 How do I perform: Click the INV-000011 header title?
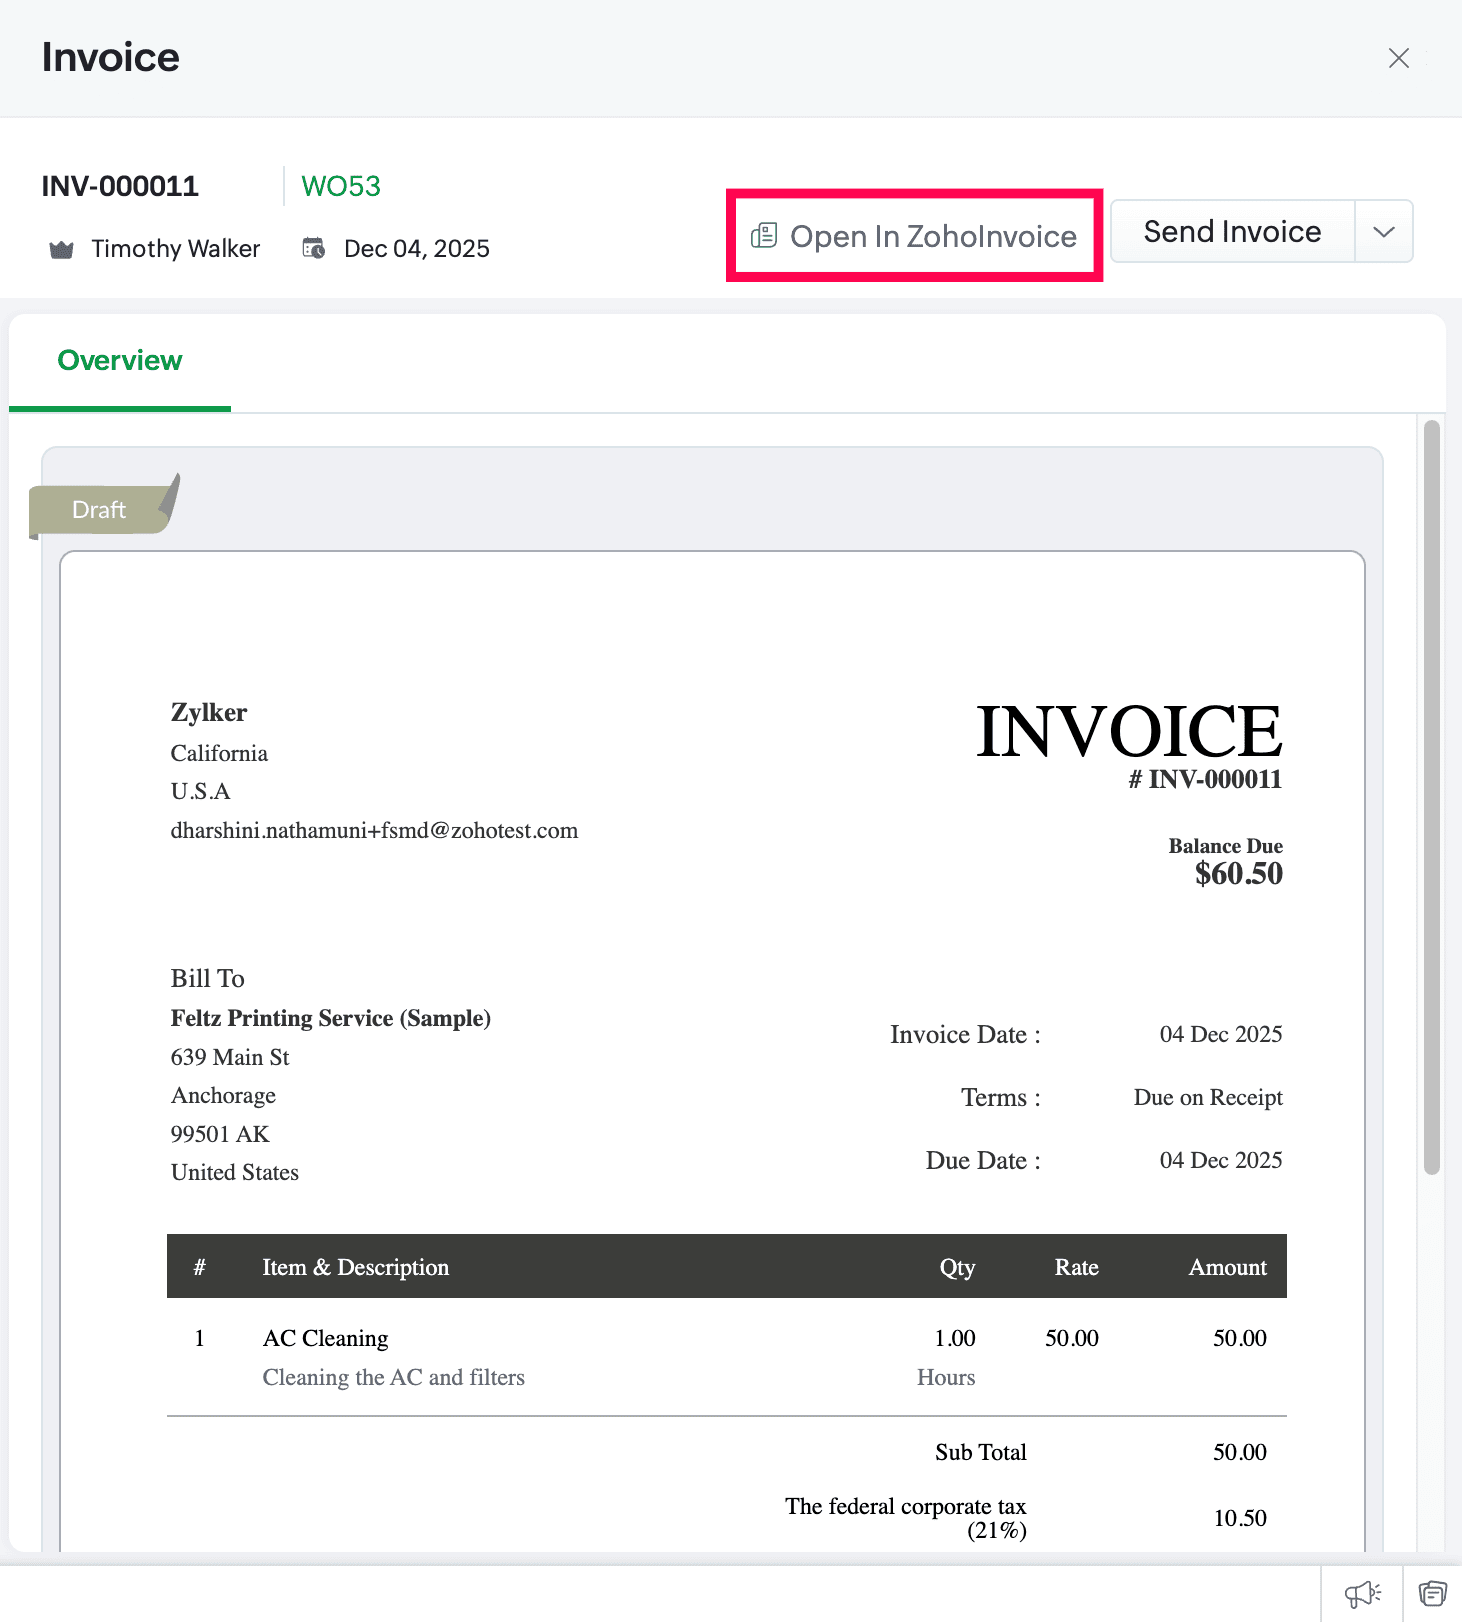[120, 187]
